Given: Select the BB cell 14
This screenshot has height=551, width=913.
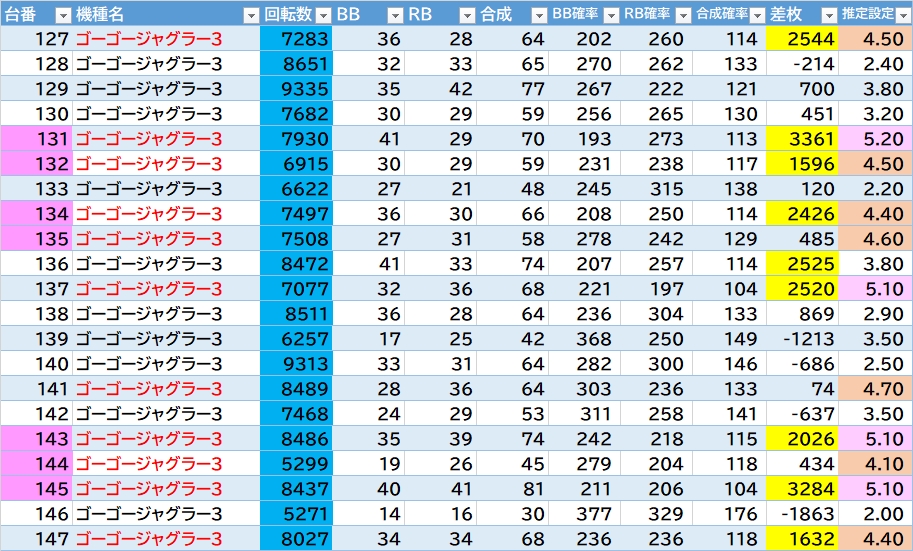Looking at the screenshot, I should tap(369, 514).
